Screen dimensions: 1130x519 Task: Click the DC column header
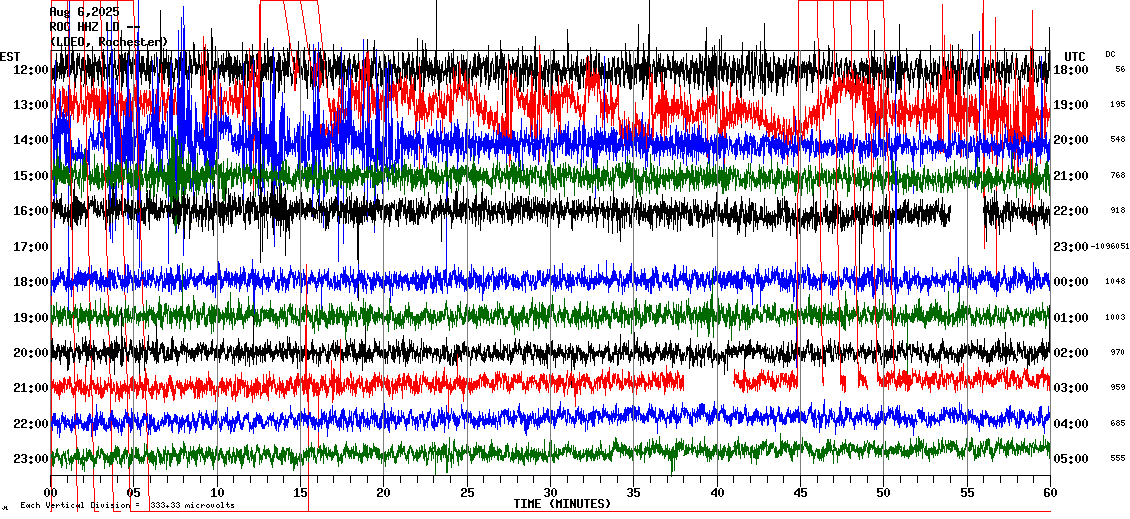1110,54
